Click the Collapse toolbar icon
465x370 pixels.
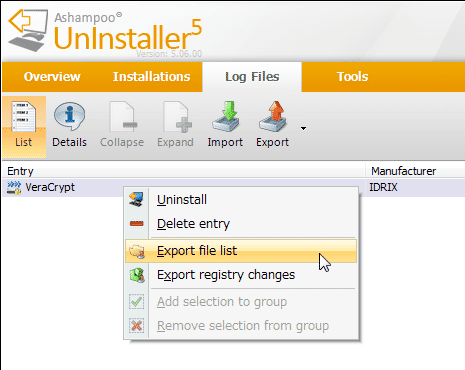point(122,117)
